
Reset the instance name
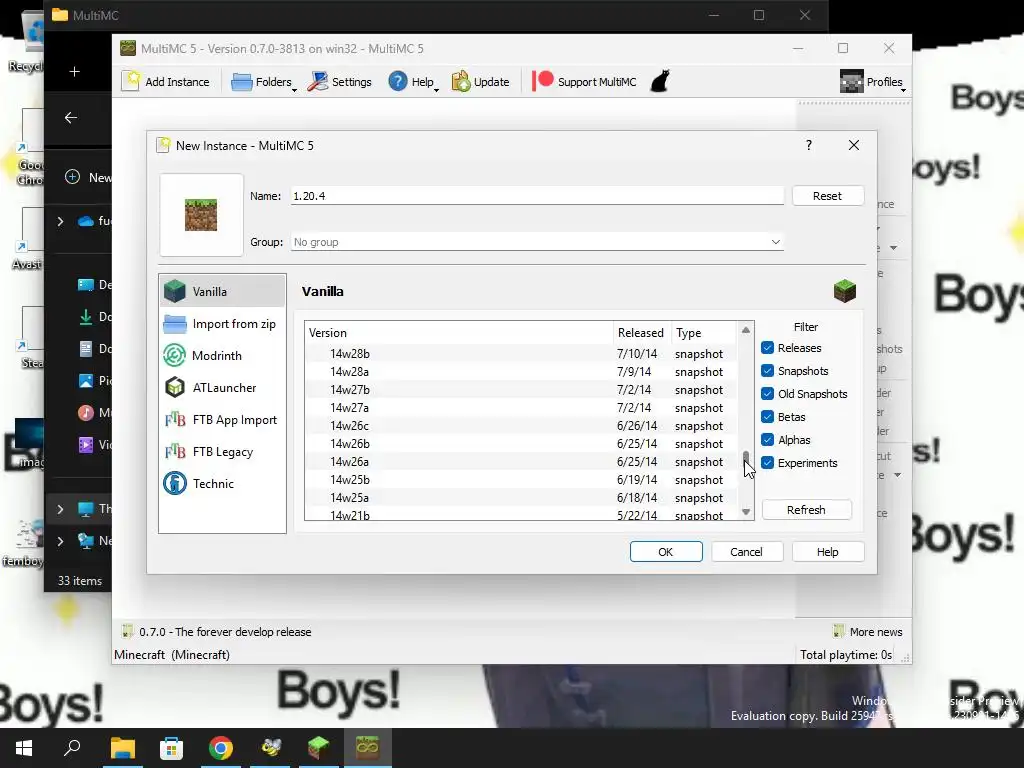point(827,196)
